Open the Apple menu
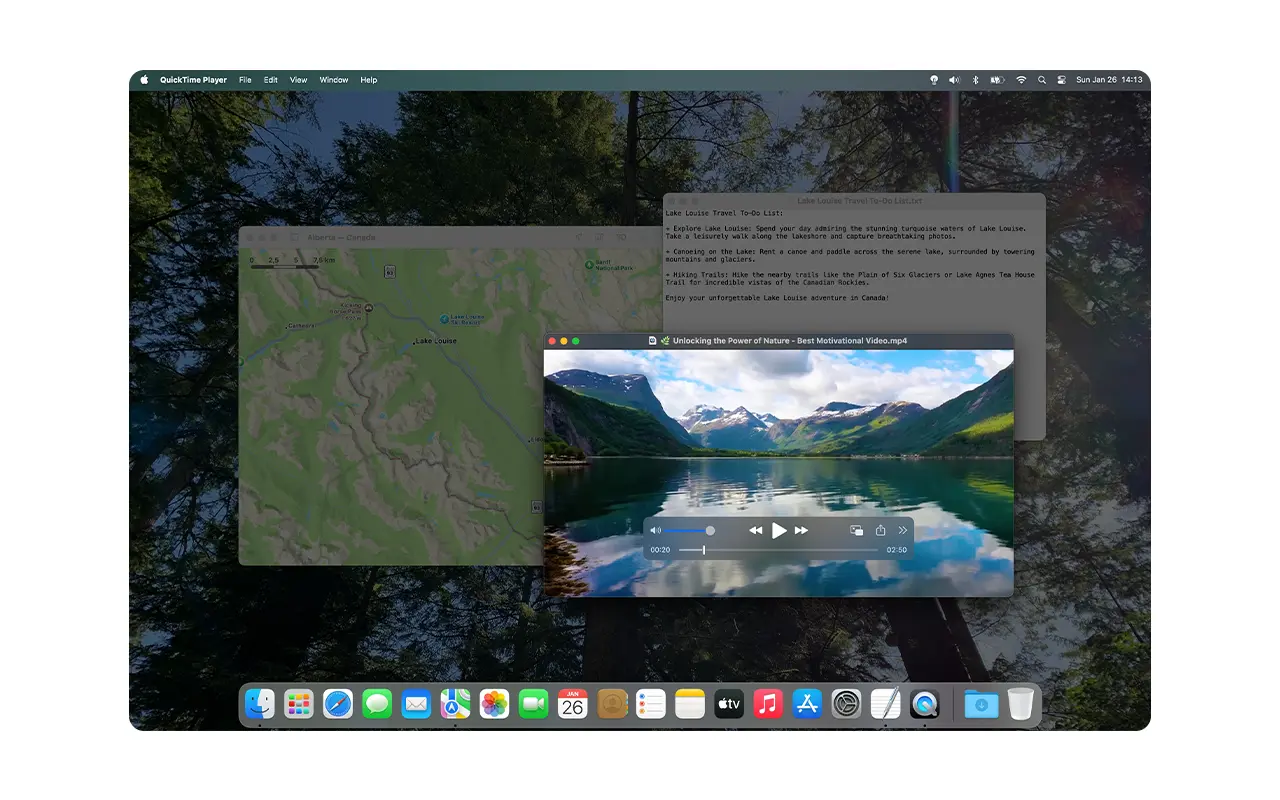Viewport: 1280px width, 800px height. pos(144,80)
